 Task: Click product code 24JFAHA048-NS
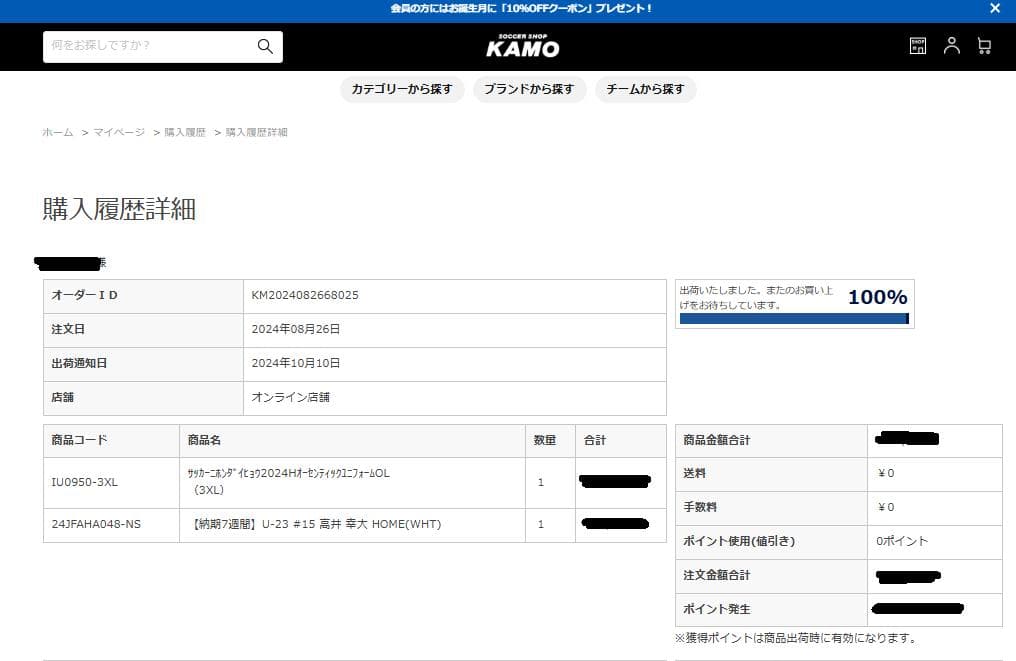(96, 524)
